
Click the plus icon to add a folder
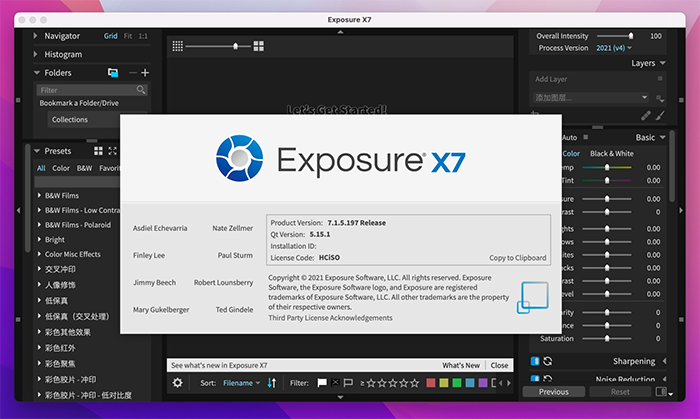[145, 73]
